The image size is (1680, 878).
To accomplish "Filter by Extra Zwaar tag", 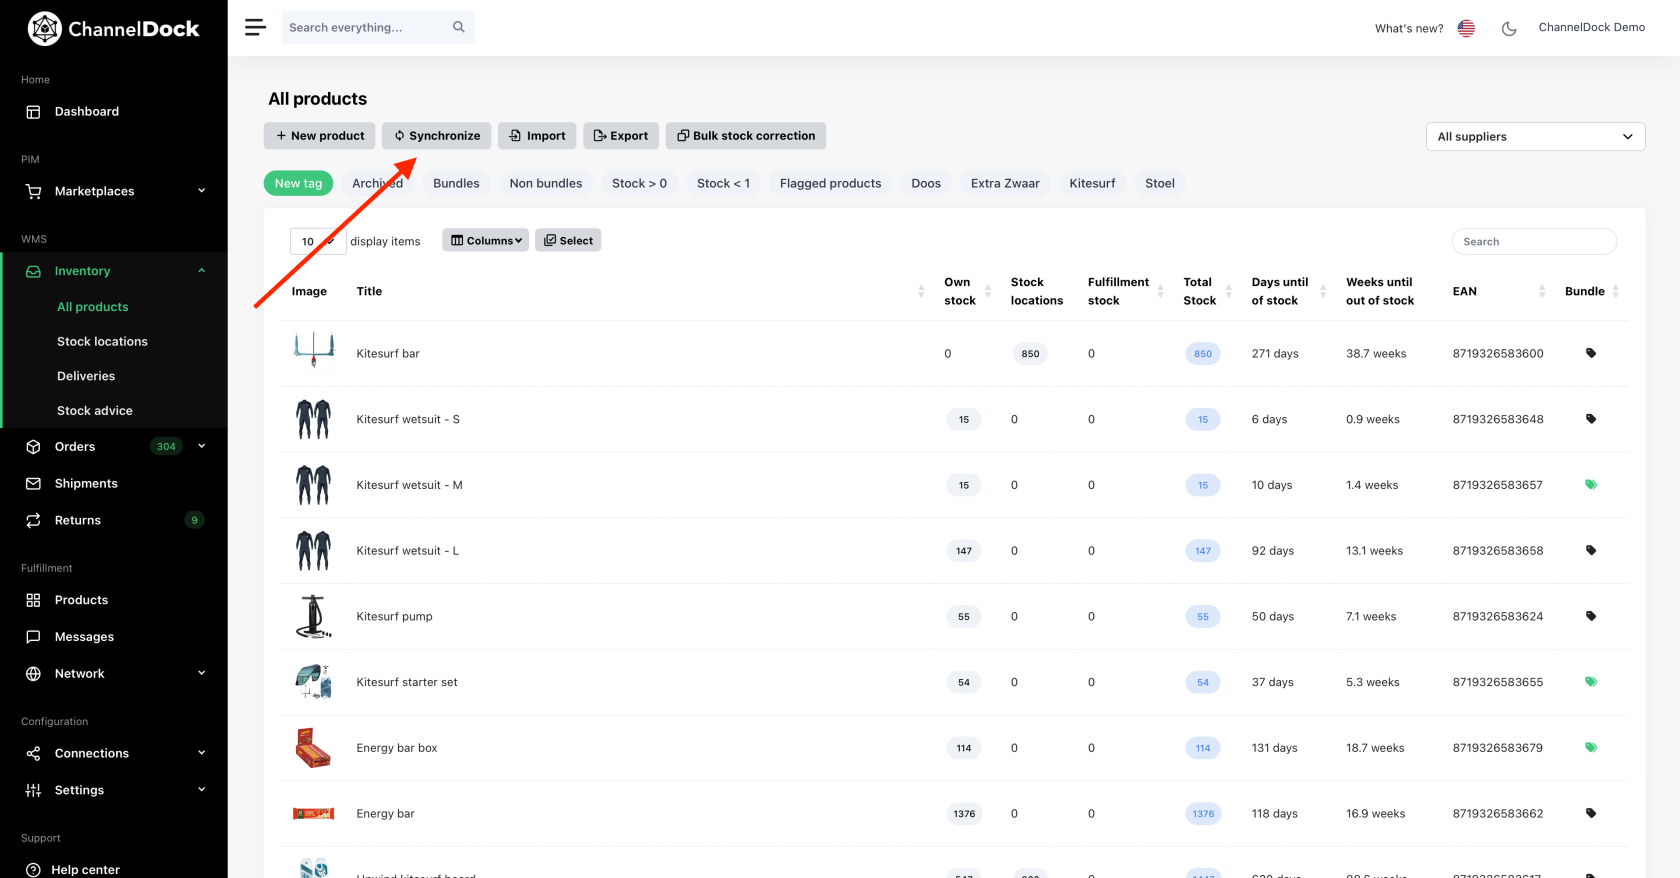I will [1005, 183].
